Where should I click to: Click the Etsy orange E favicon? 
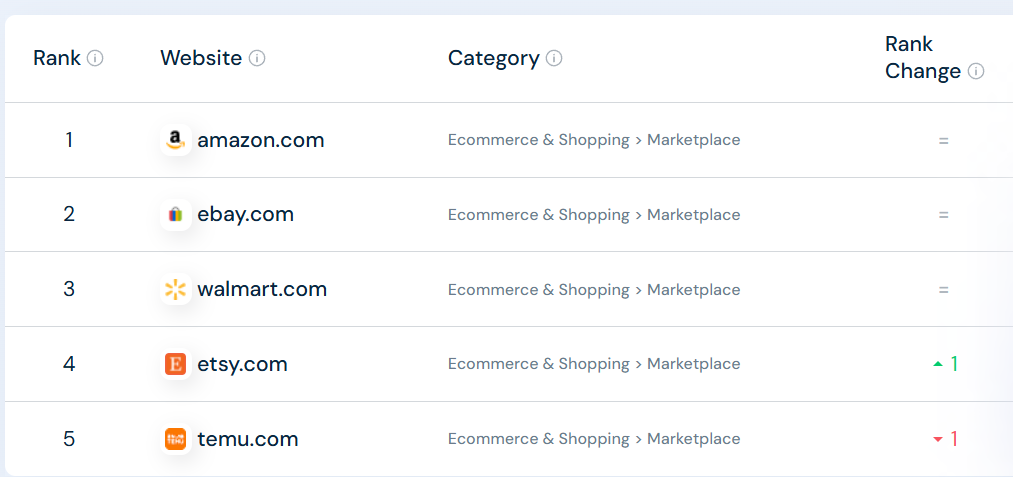pyautogui.click(x=176, y=364)
